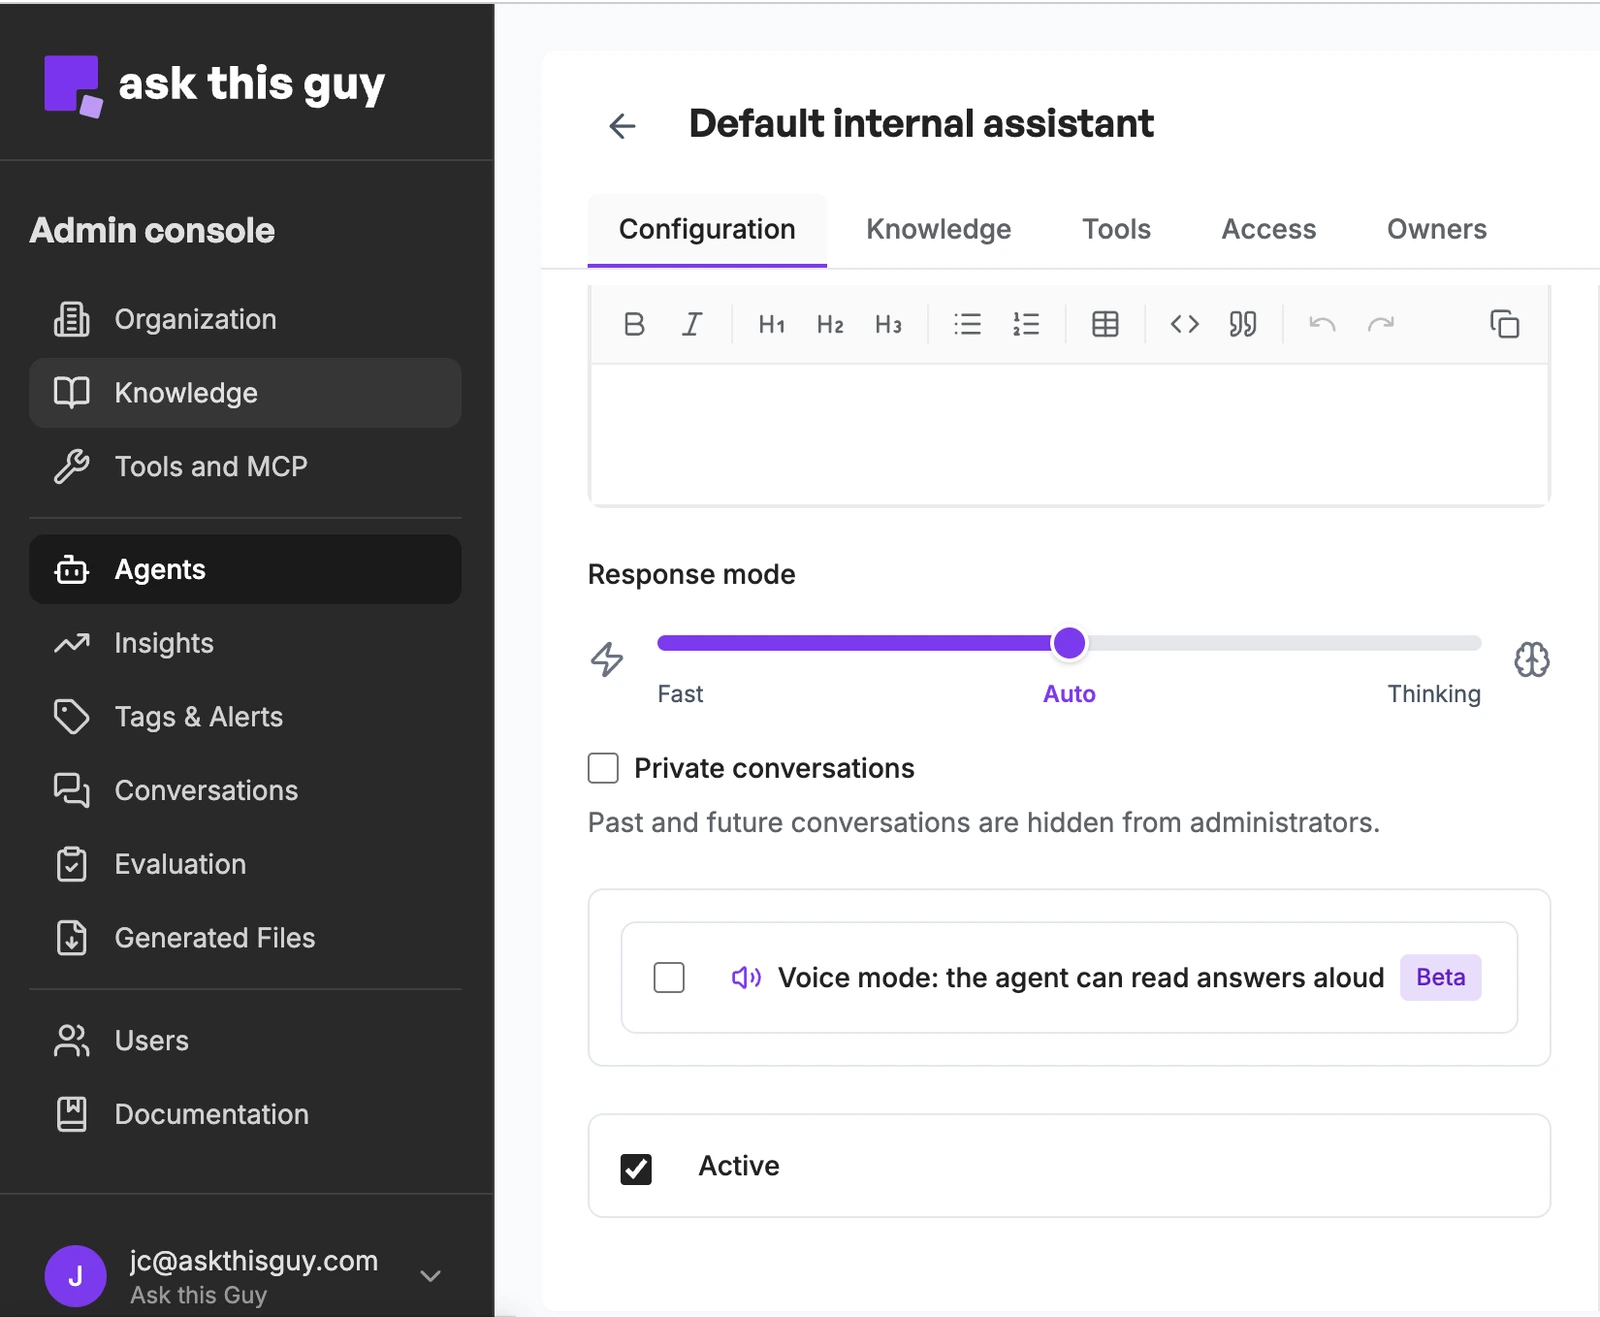Open Documentation in the sidebar
The width and height of the screenshot is (1600, 1317).
tap(245, 1114)
